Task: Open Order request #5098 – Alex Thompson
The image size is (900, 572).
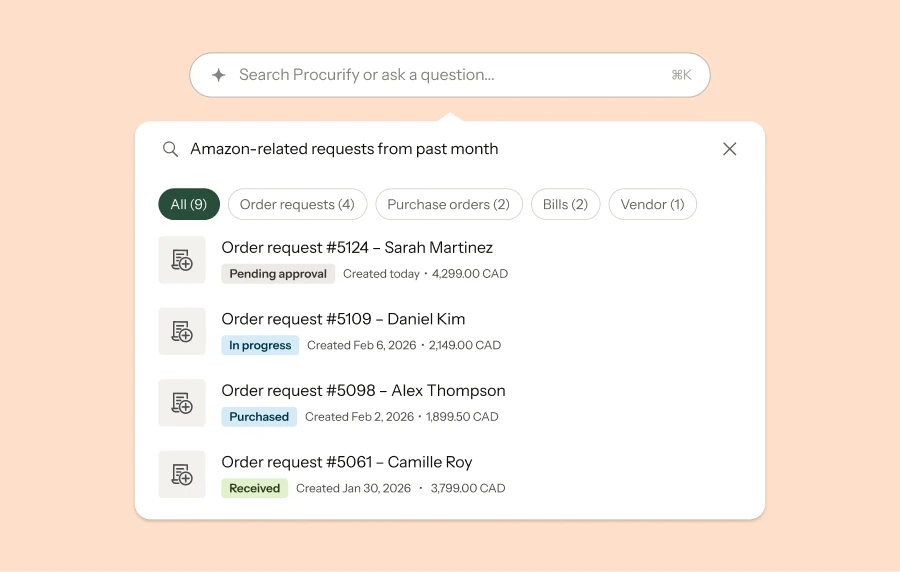Action: click(x=363, y=391)
